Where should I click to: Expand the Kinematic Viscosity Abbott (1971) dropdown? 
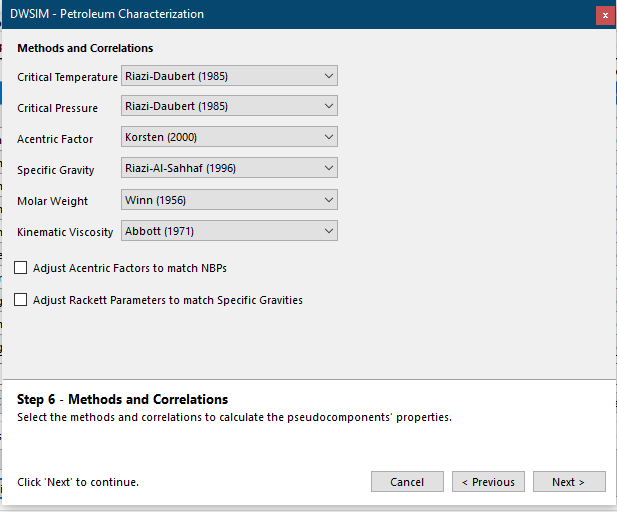click(229, 231)
